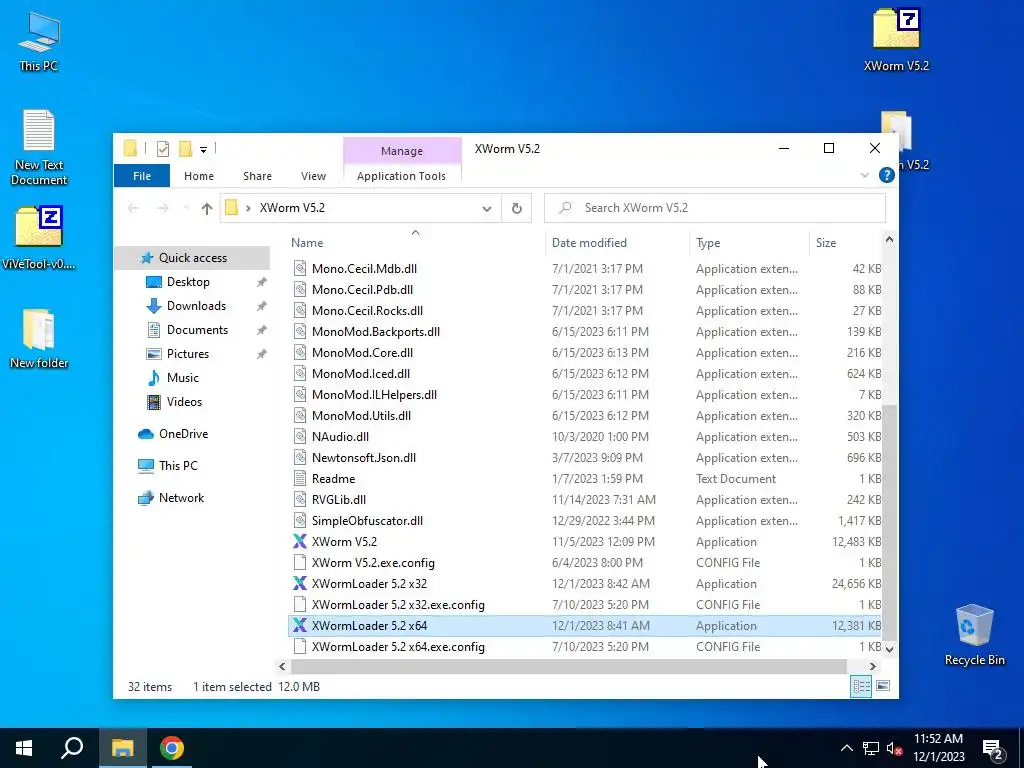The height and width of the screenshot is (768, 1024).
Task: Open the muted volume tray icon
Action: click(x=894, y=748)
